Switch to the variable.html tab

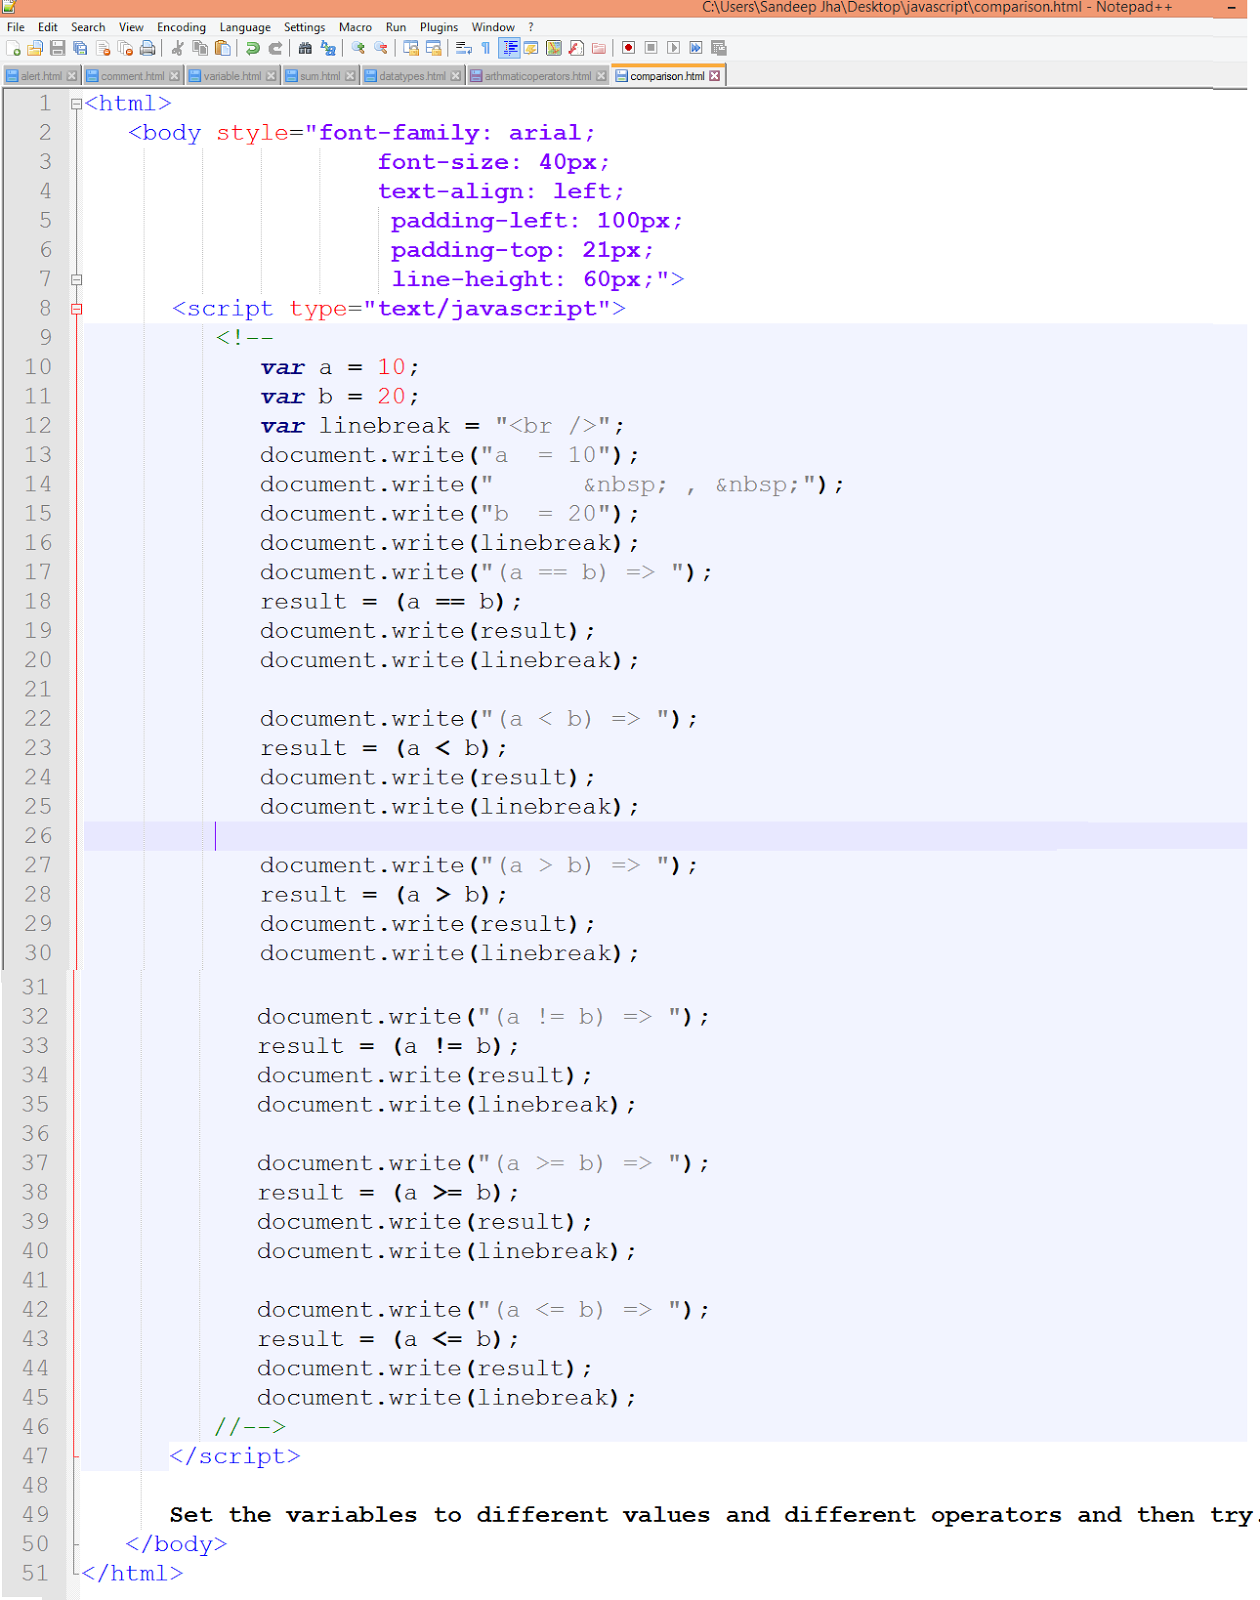232,76
